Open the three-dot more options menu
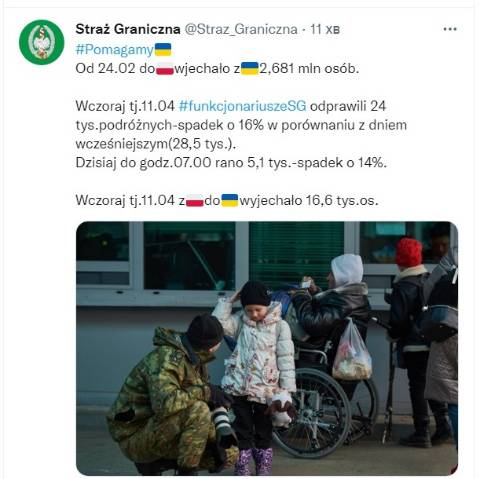 (x=450, y=29)
